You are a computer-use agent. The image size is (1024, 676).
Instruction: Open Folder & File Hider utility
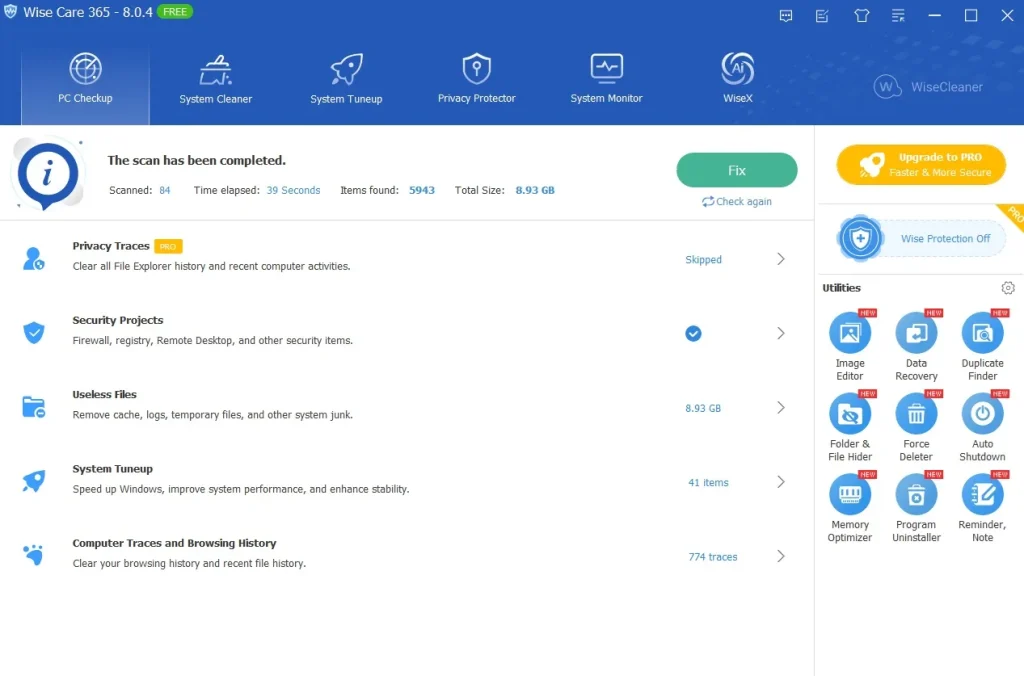coord(850,427)
